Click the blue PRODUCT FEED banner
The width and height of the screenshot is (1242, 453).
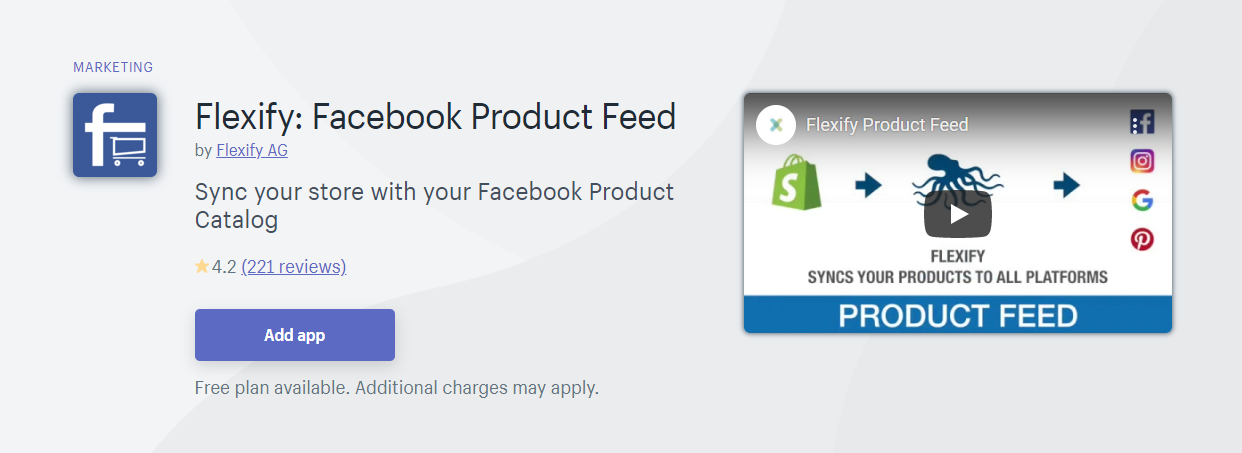pyautogui.click(x=957, y=314)
